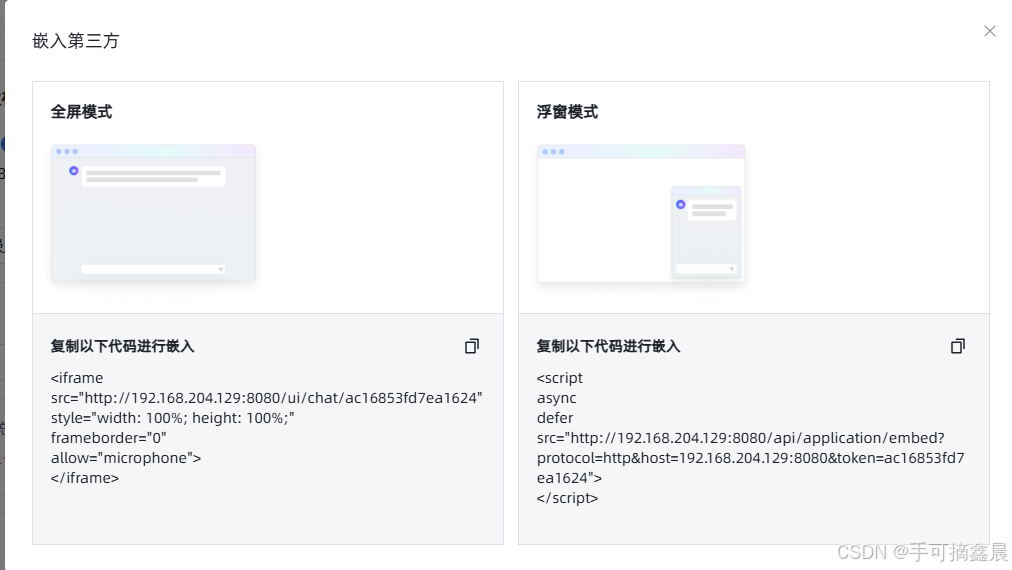The height and width of the screenshot is (570, 1012).
Task: Click the </script> closing tag text
Action: [567, 498]
